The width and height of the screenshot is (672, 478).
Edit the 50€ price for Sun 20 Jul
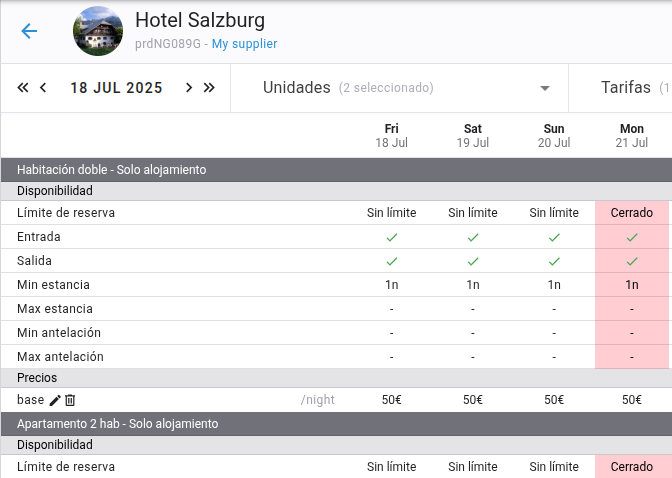554,400
